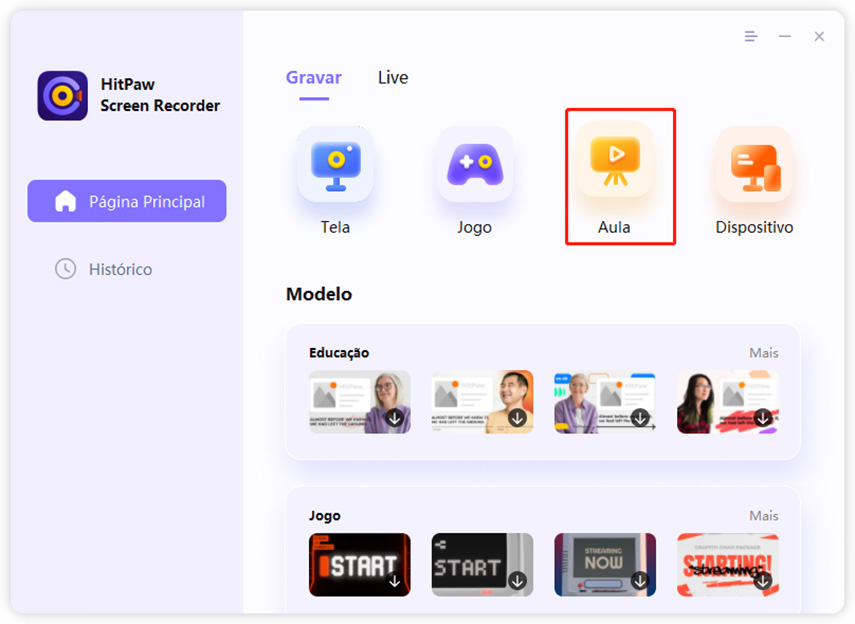Click the HitPaw Screen Recorder logo
The height and width of the screenshot is (624, 855).
tap(62, 95)
